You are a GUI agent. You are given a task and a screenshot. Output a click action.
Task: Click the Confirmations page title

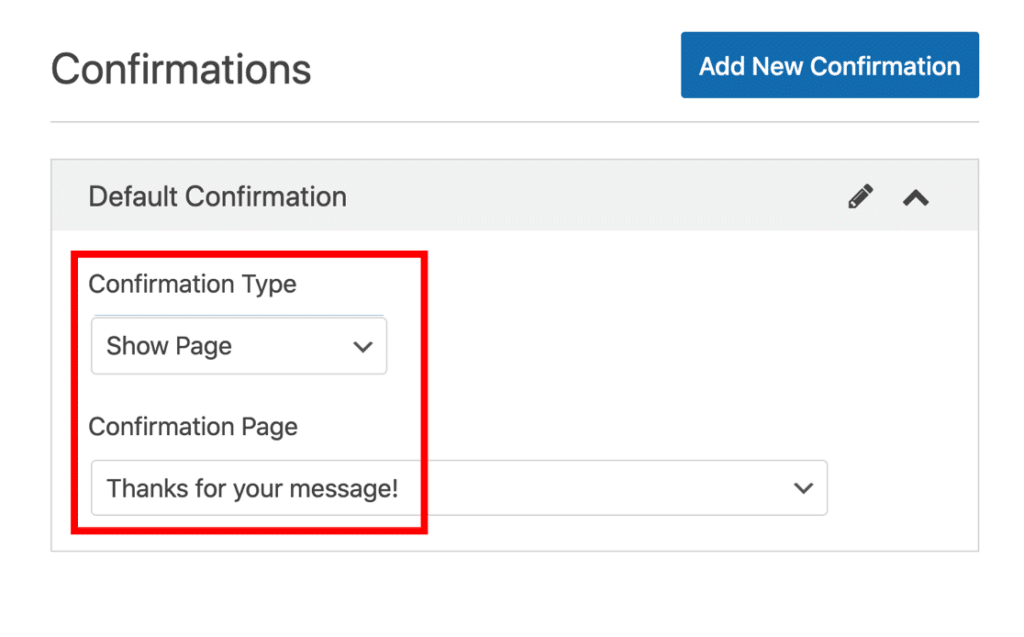pos(180,68)
